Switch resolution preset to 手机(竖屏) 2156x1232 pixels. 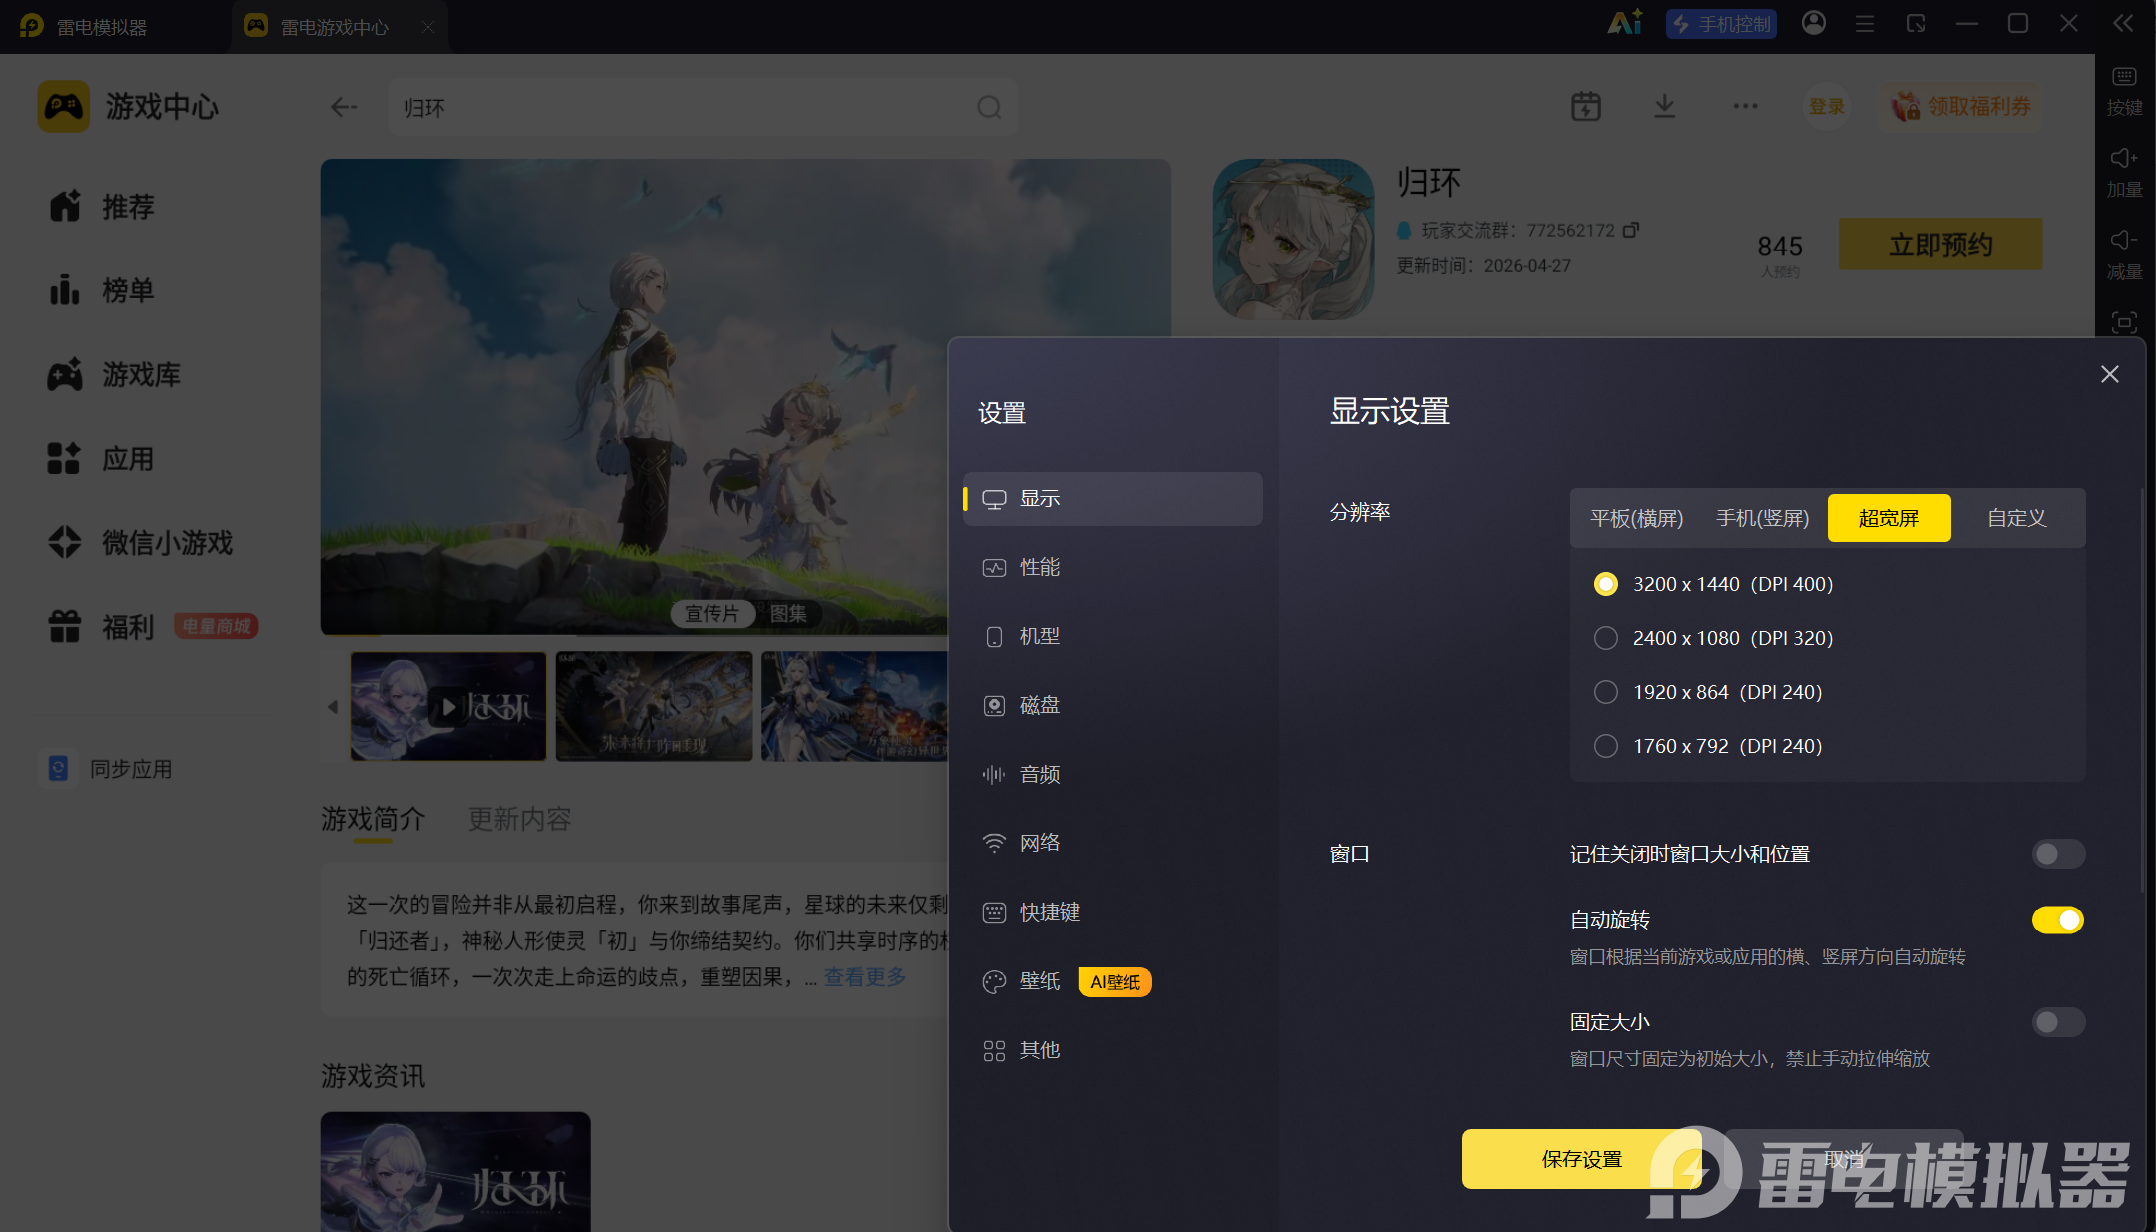[x=1763, y=518]
